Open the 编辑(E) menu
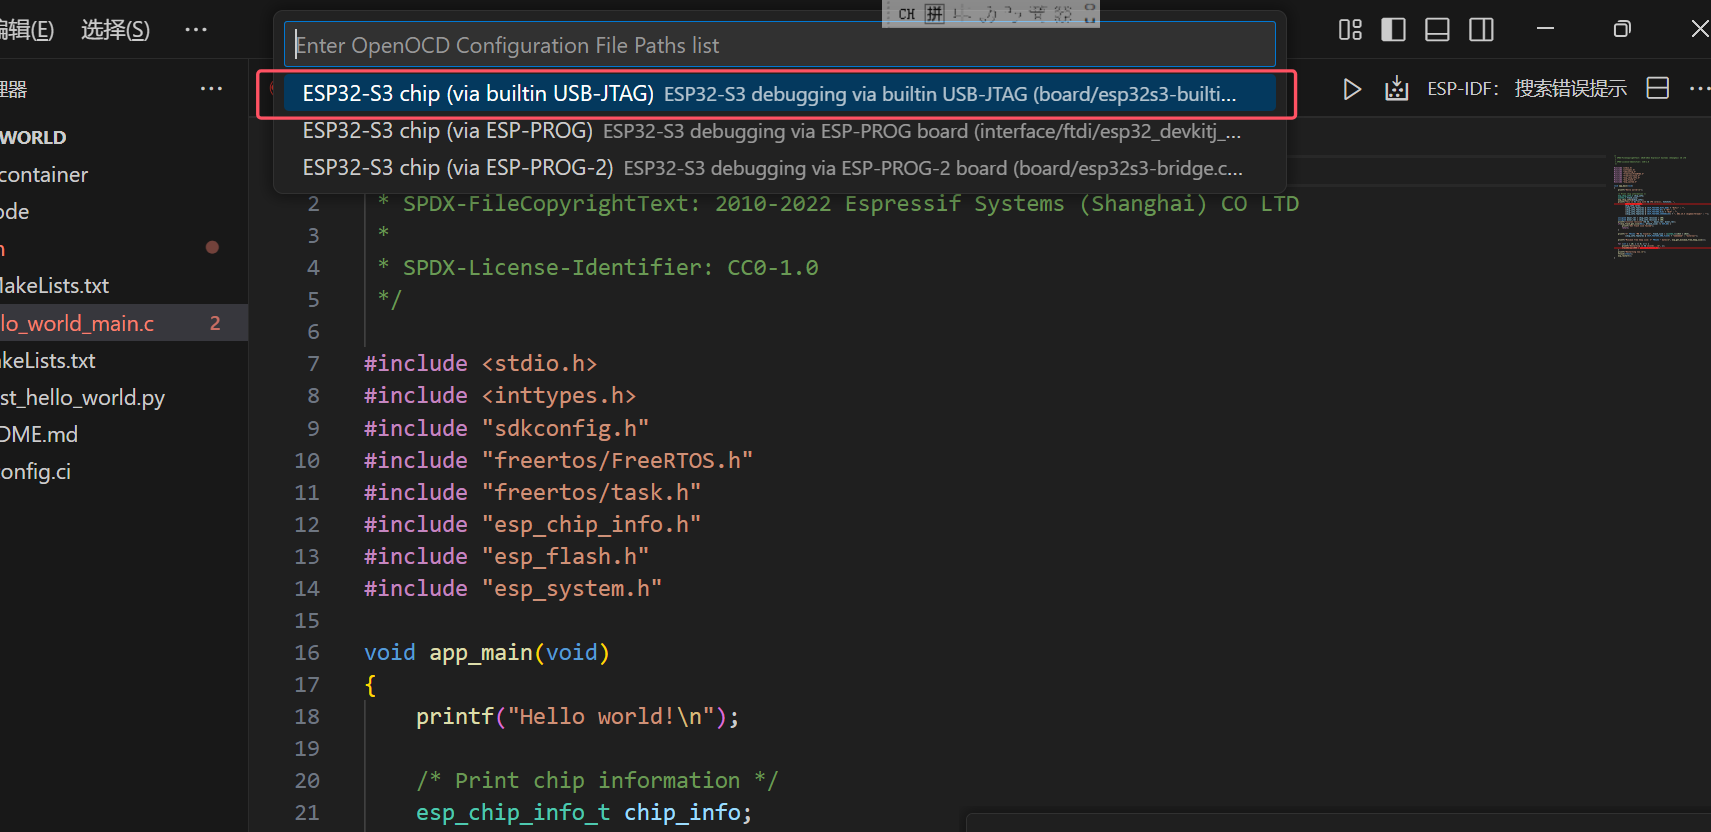 point(25,29)
